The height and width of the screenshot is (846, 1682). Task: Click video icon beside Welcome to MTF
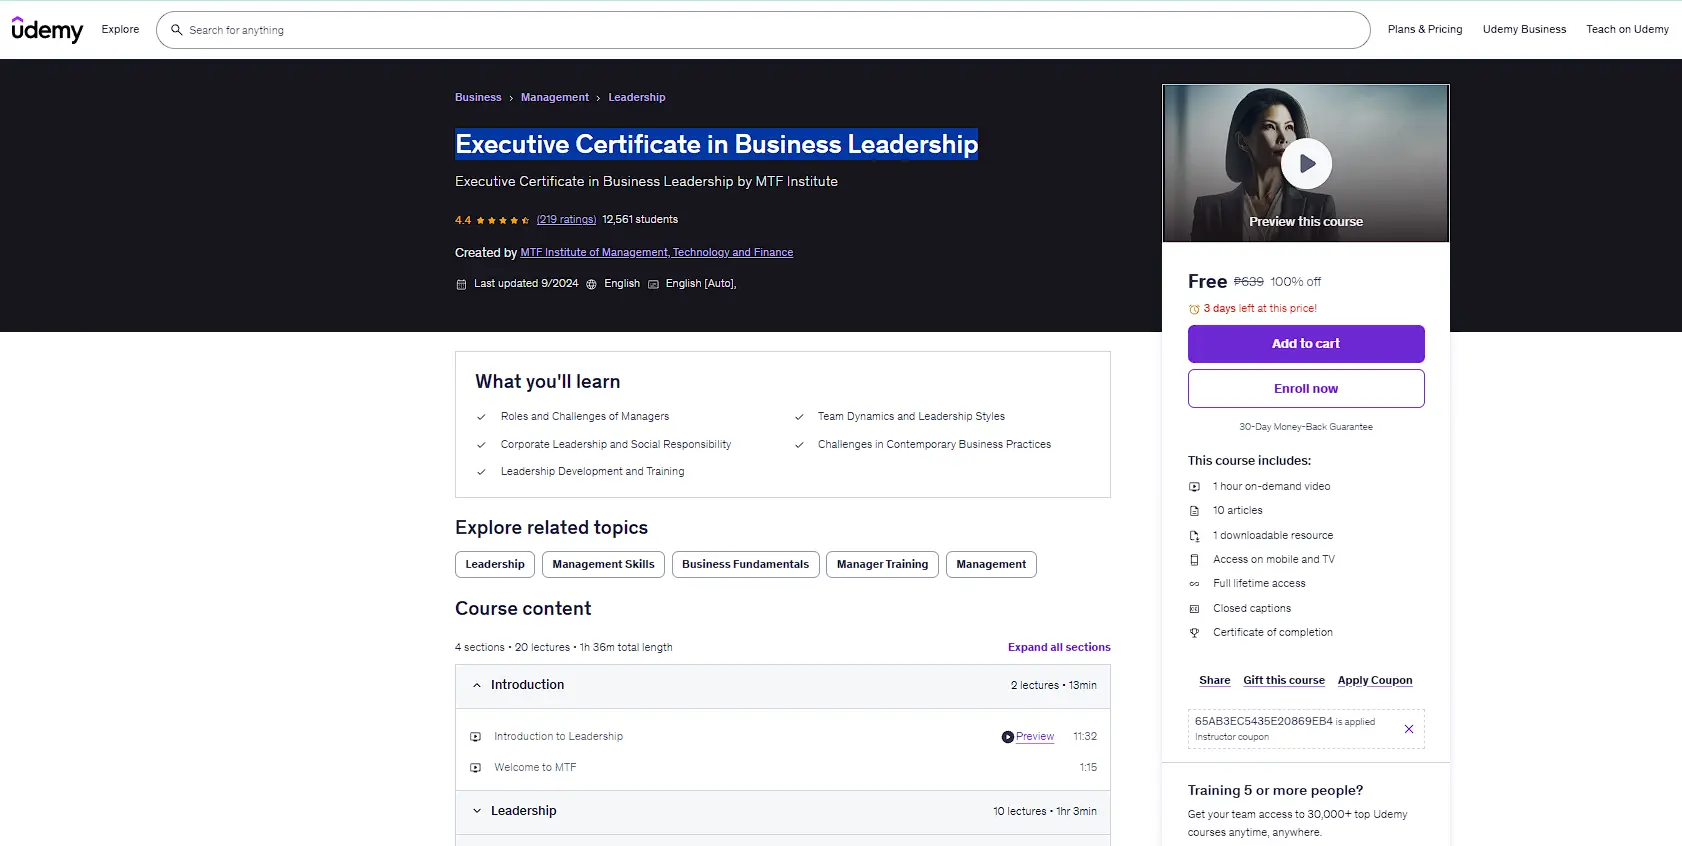476,768
